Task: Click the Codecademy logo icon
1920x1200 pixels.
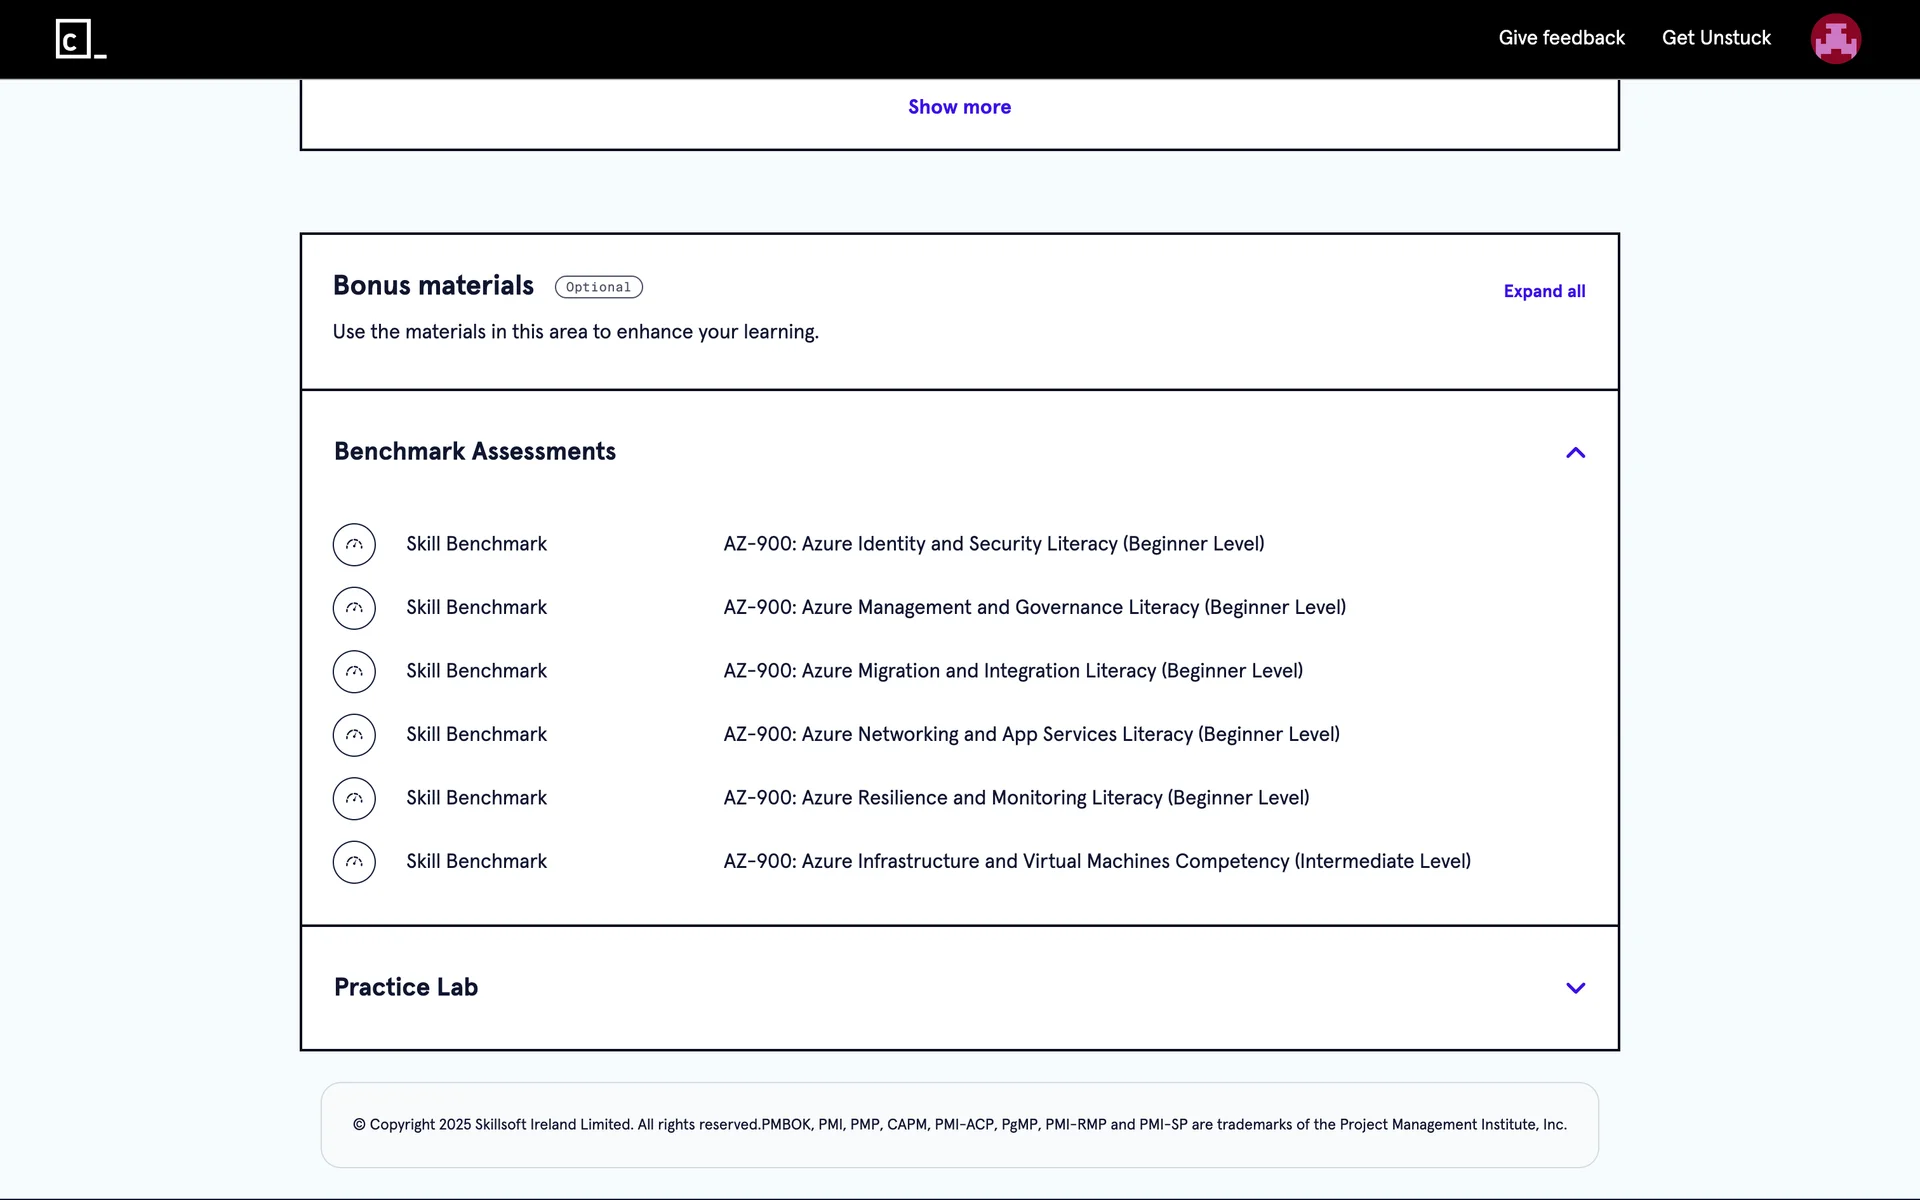Action: (80, 39)
